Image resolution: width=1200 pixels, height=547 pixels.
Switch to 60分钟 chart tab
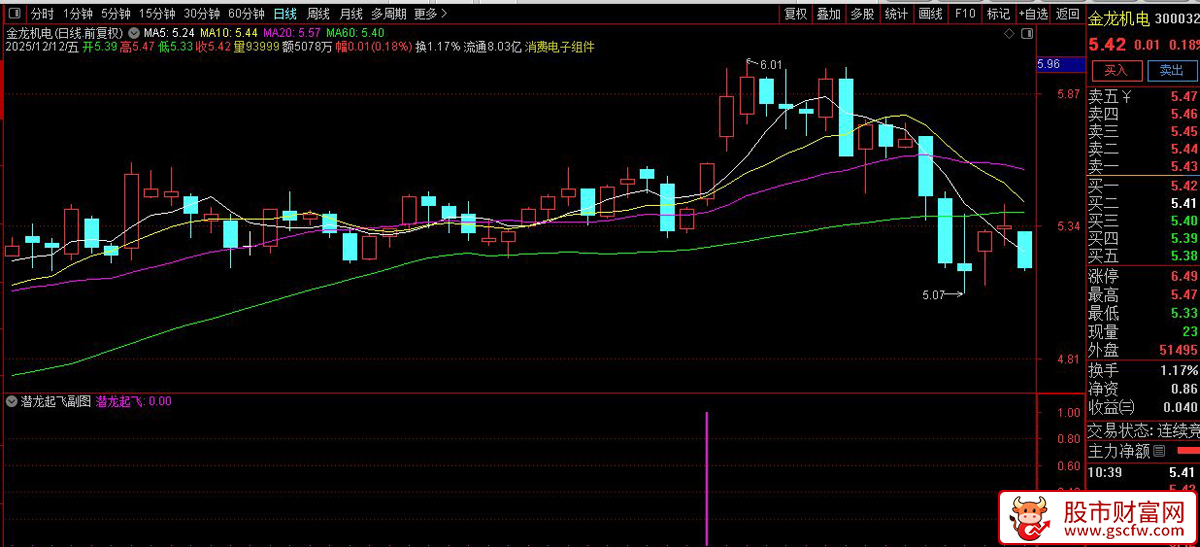pyautogui.click(x=246, y=14)
